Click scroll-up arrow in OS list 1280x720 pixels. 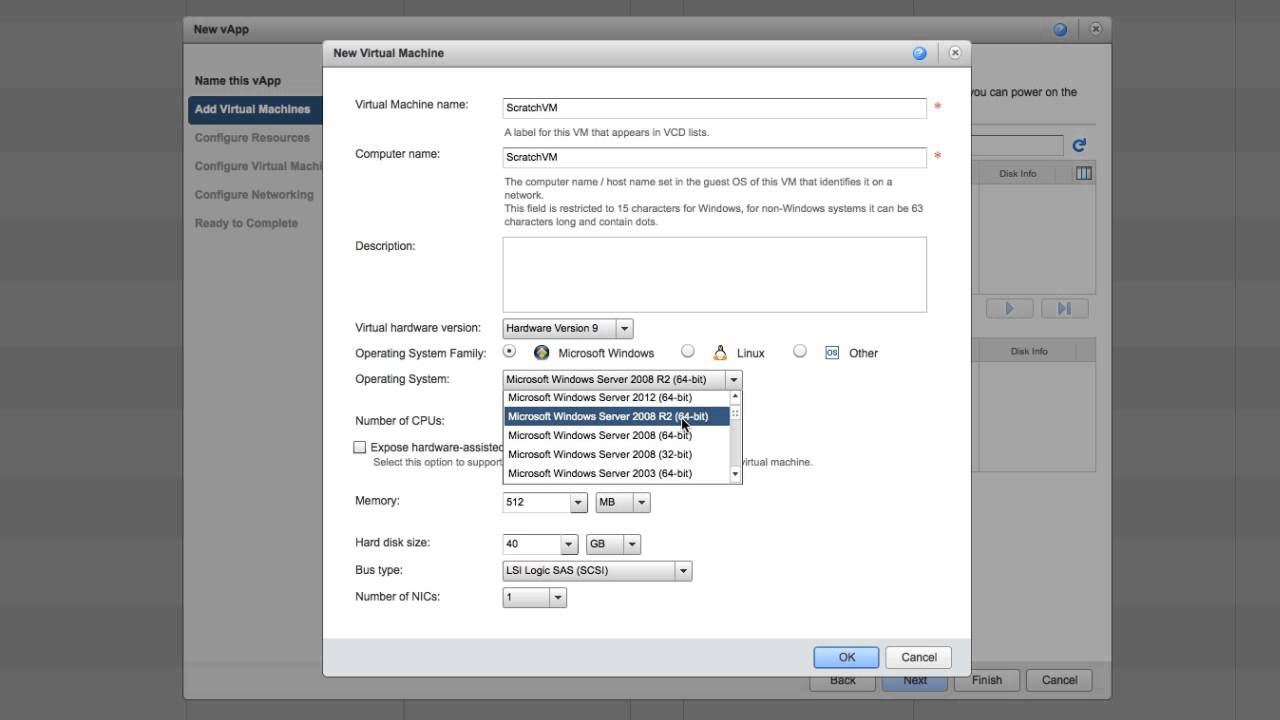736,397
